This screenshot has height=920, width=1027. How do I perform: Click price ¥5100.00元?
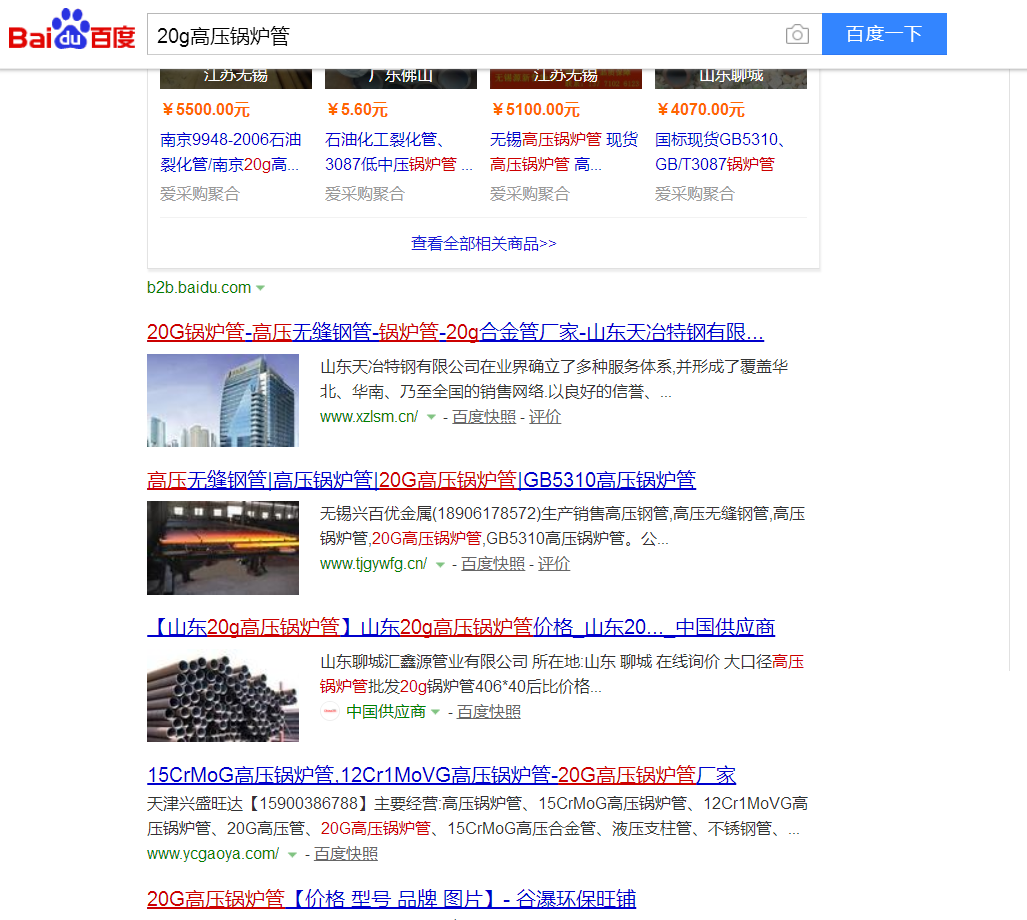pyautogui.click(x=536, y=109)
